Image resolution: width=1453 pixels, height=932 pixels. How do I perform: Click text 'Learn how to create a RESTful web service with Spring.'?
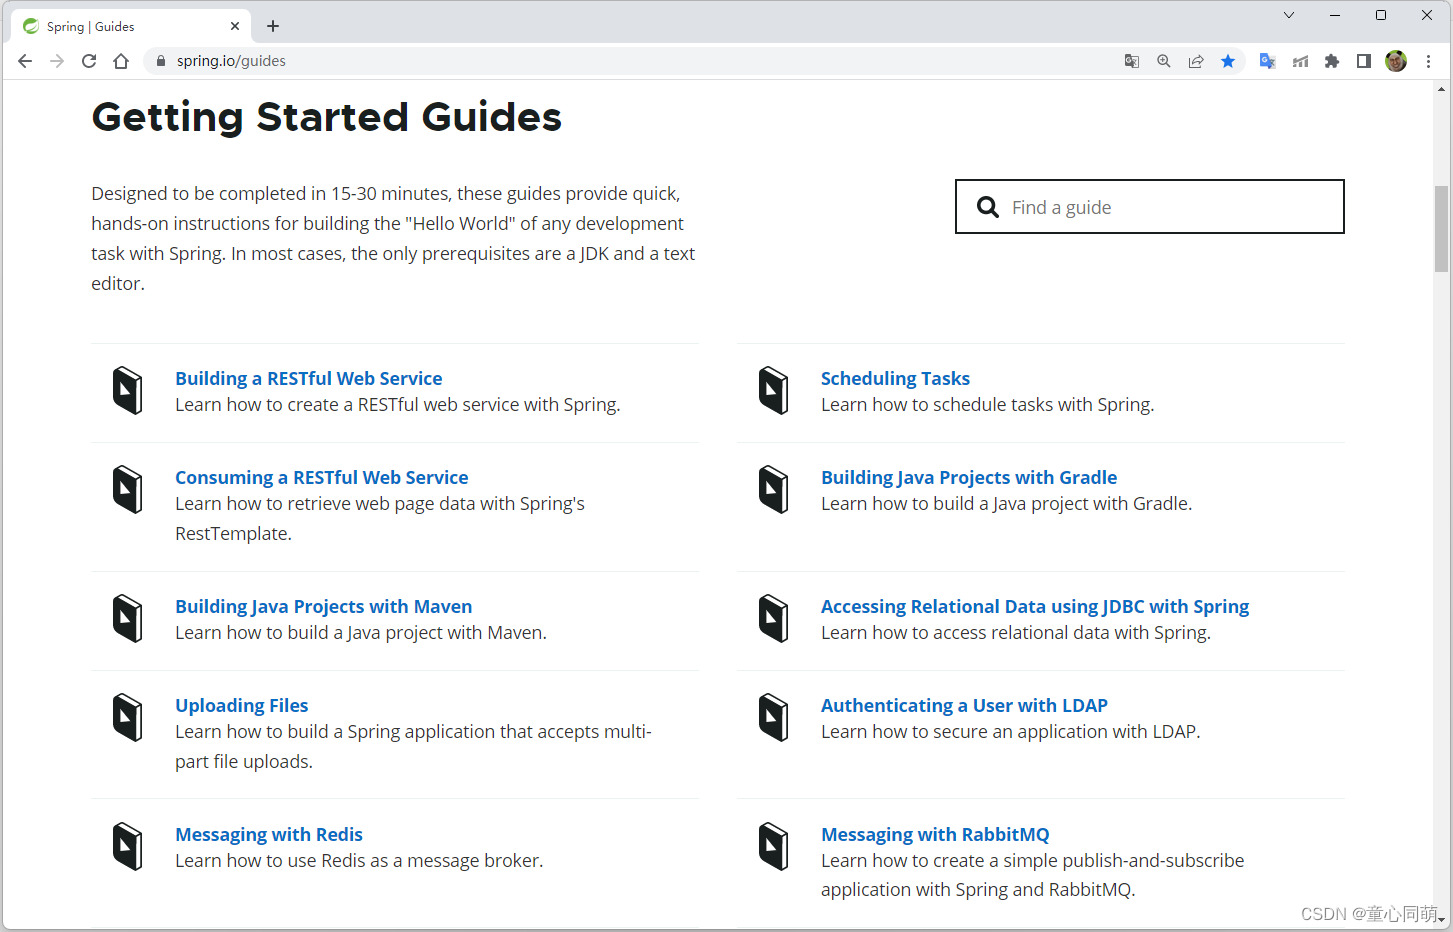(398, 404)
